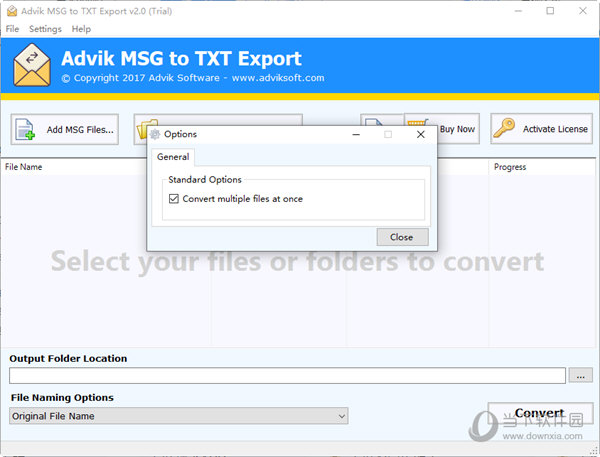Click the Convert button
Image resolution: width=600 pixels, height=457 pixels.
540,413
